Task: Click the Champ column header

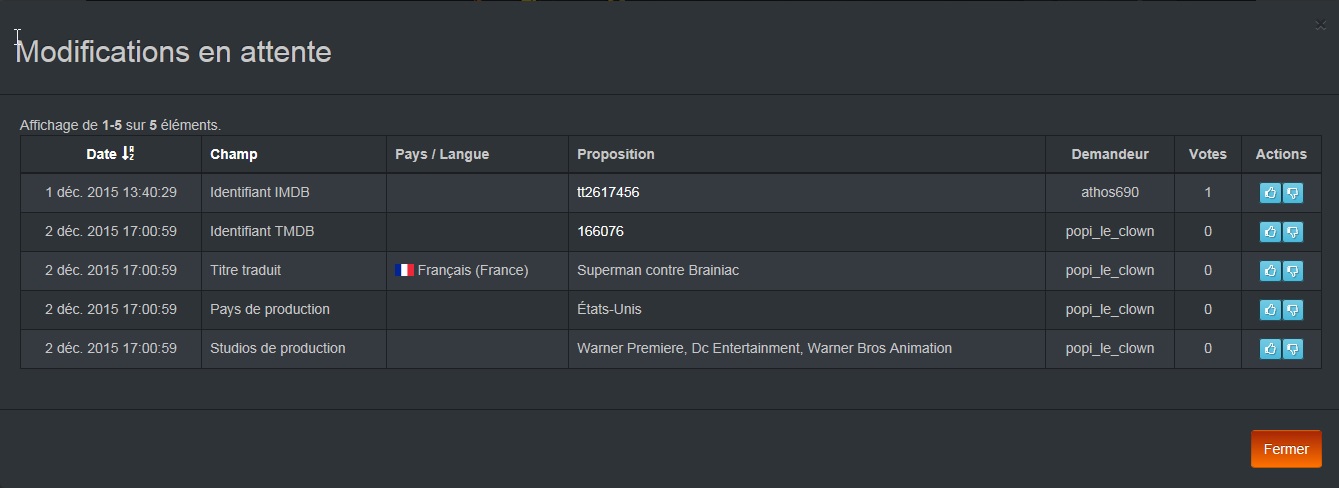Action: (233, 154)
